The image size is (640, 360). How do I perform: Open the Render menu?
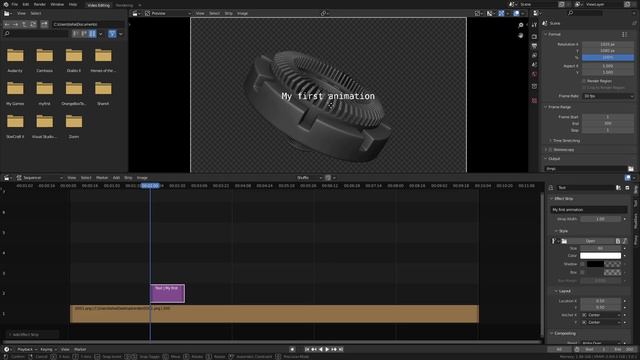click(40, 4)
